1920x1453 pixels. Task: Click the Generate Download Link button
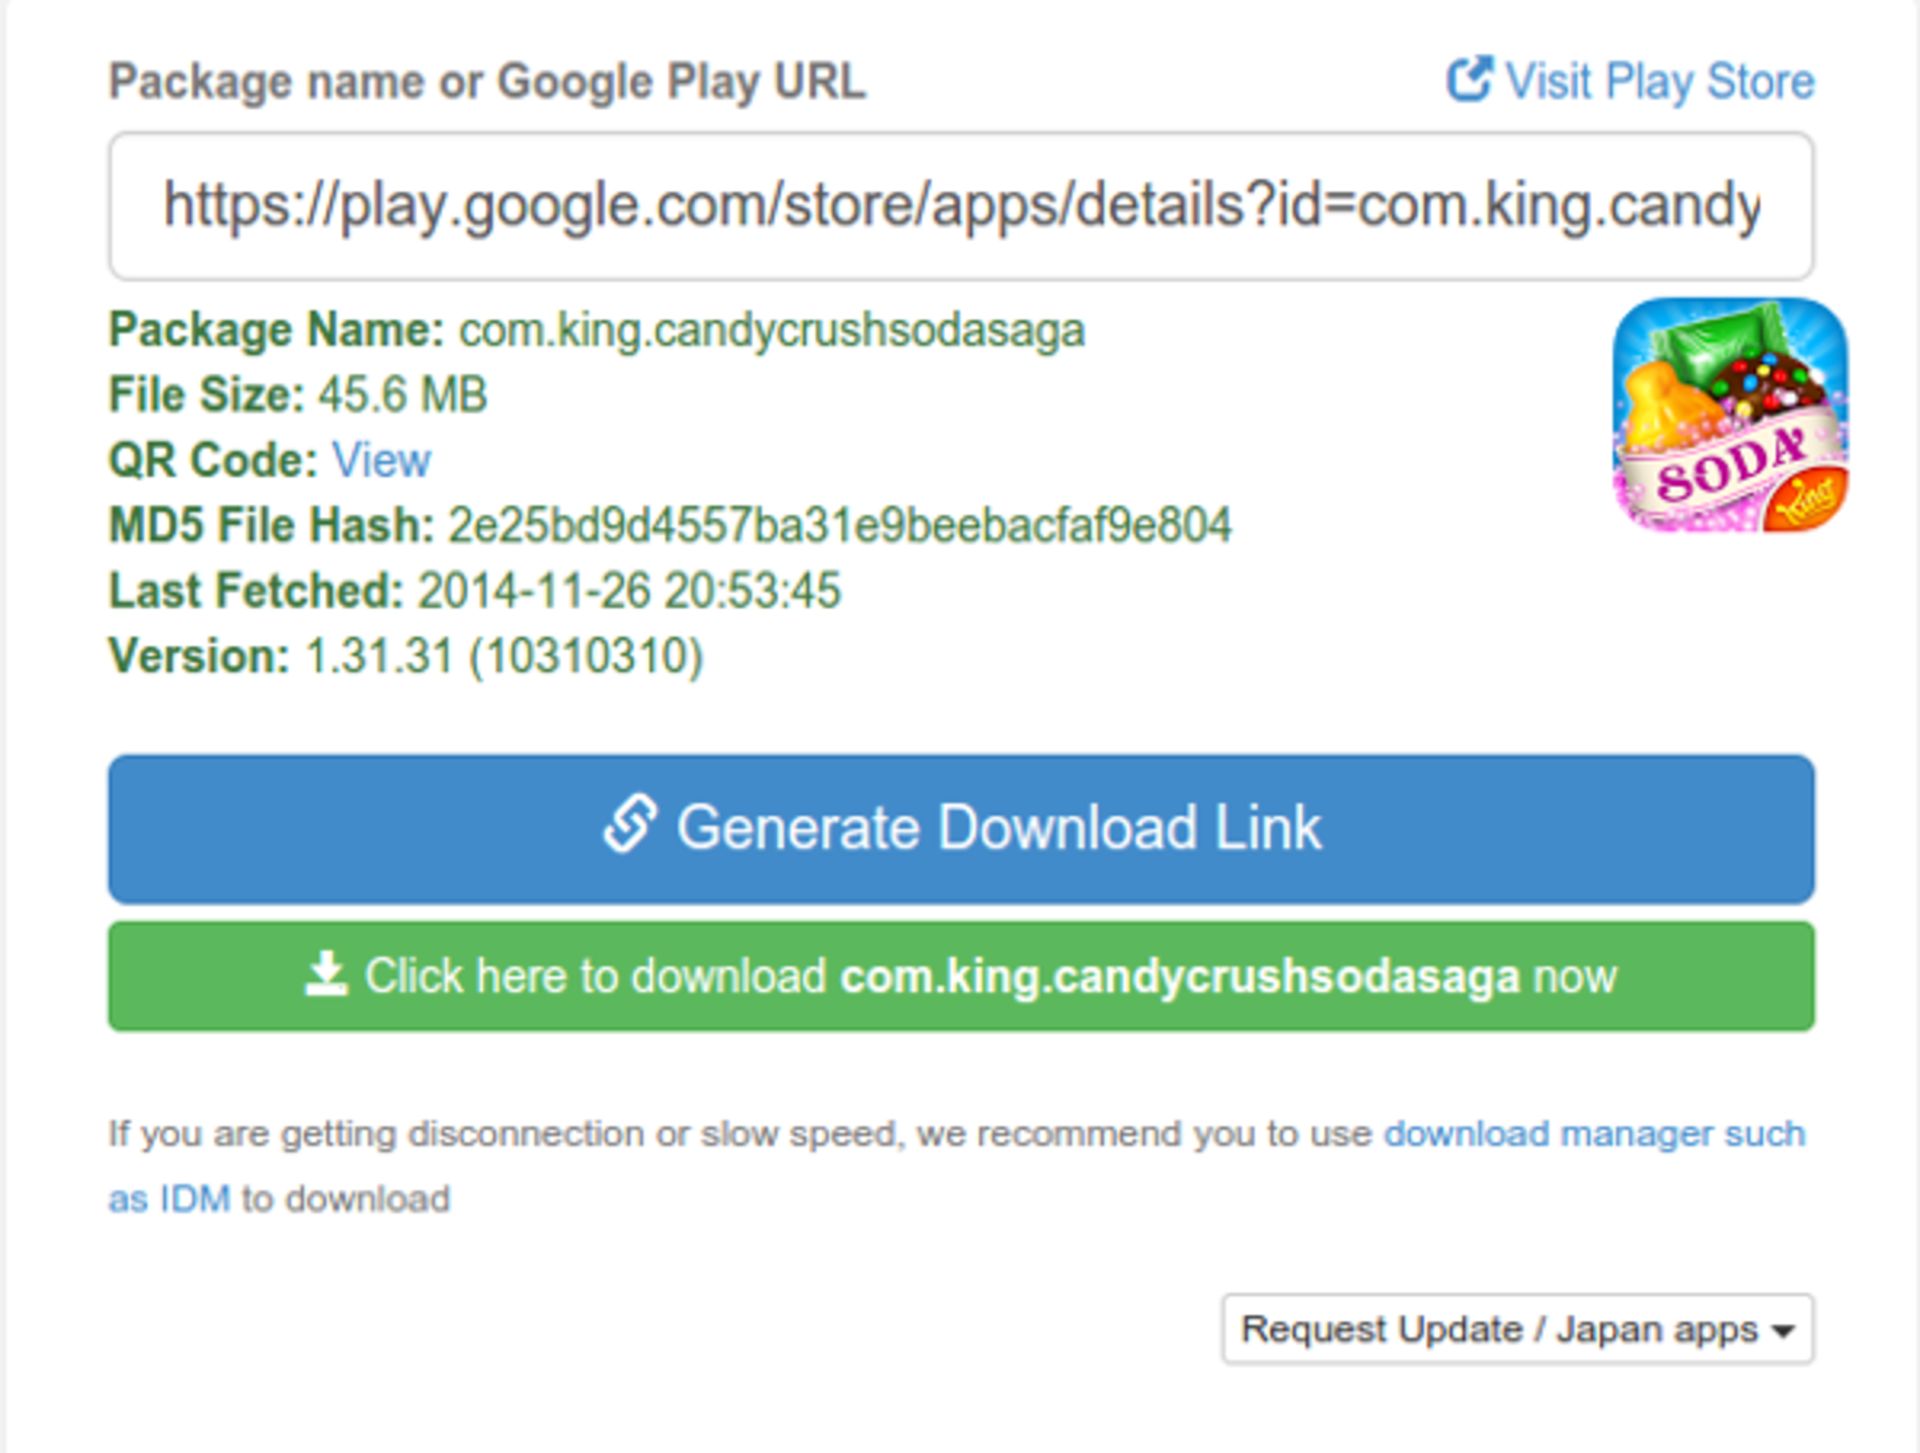pyautogui.click(x=961, y=829)
